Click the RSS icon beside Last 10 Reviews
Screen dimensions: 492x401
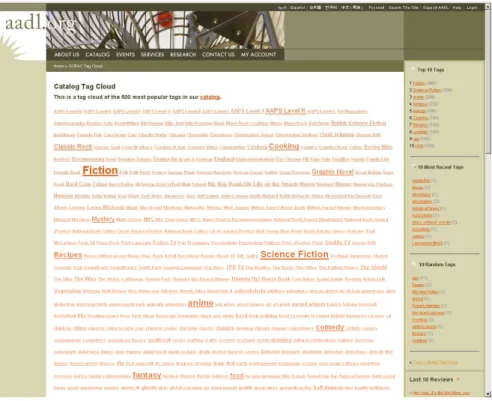[x=458, y=379]
